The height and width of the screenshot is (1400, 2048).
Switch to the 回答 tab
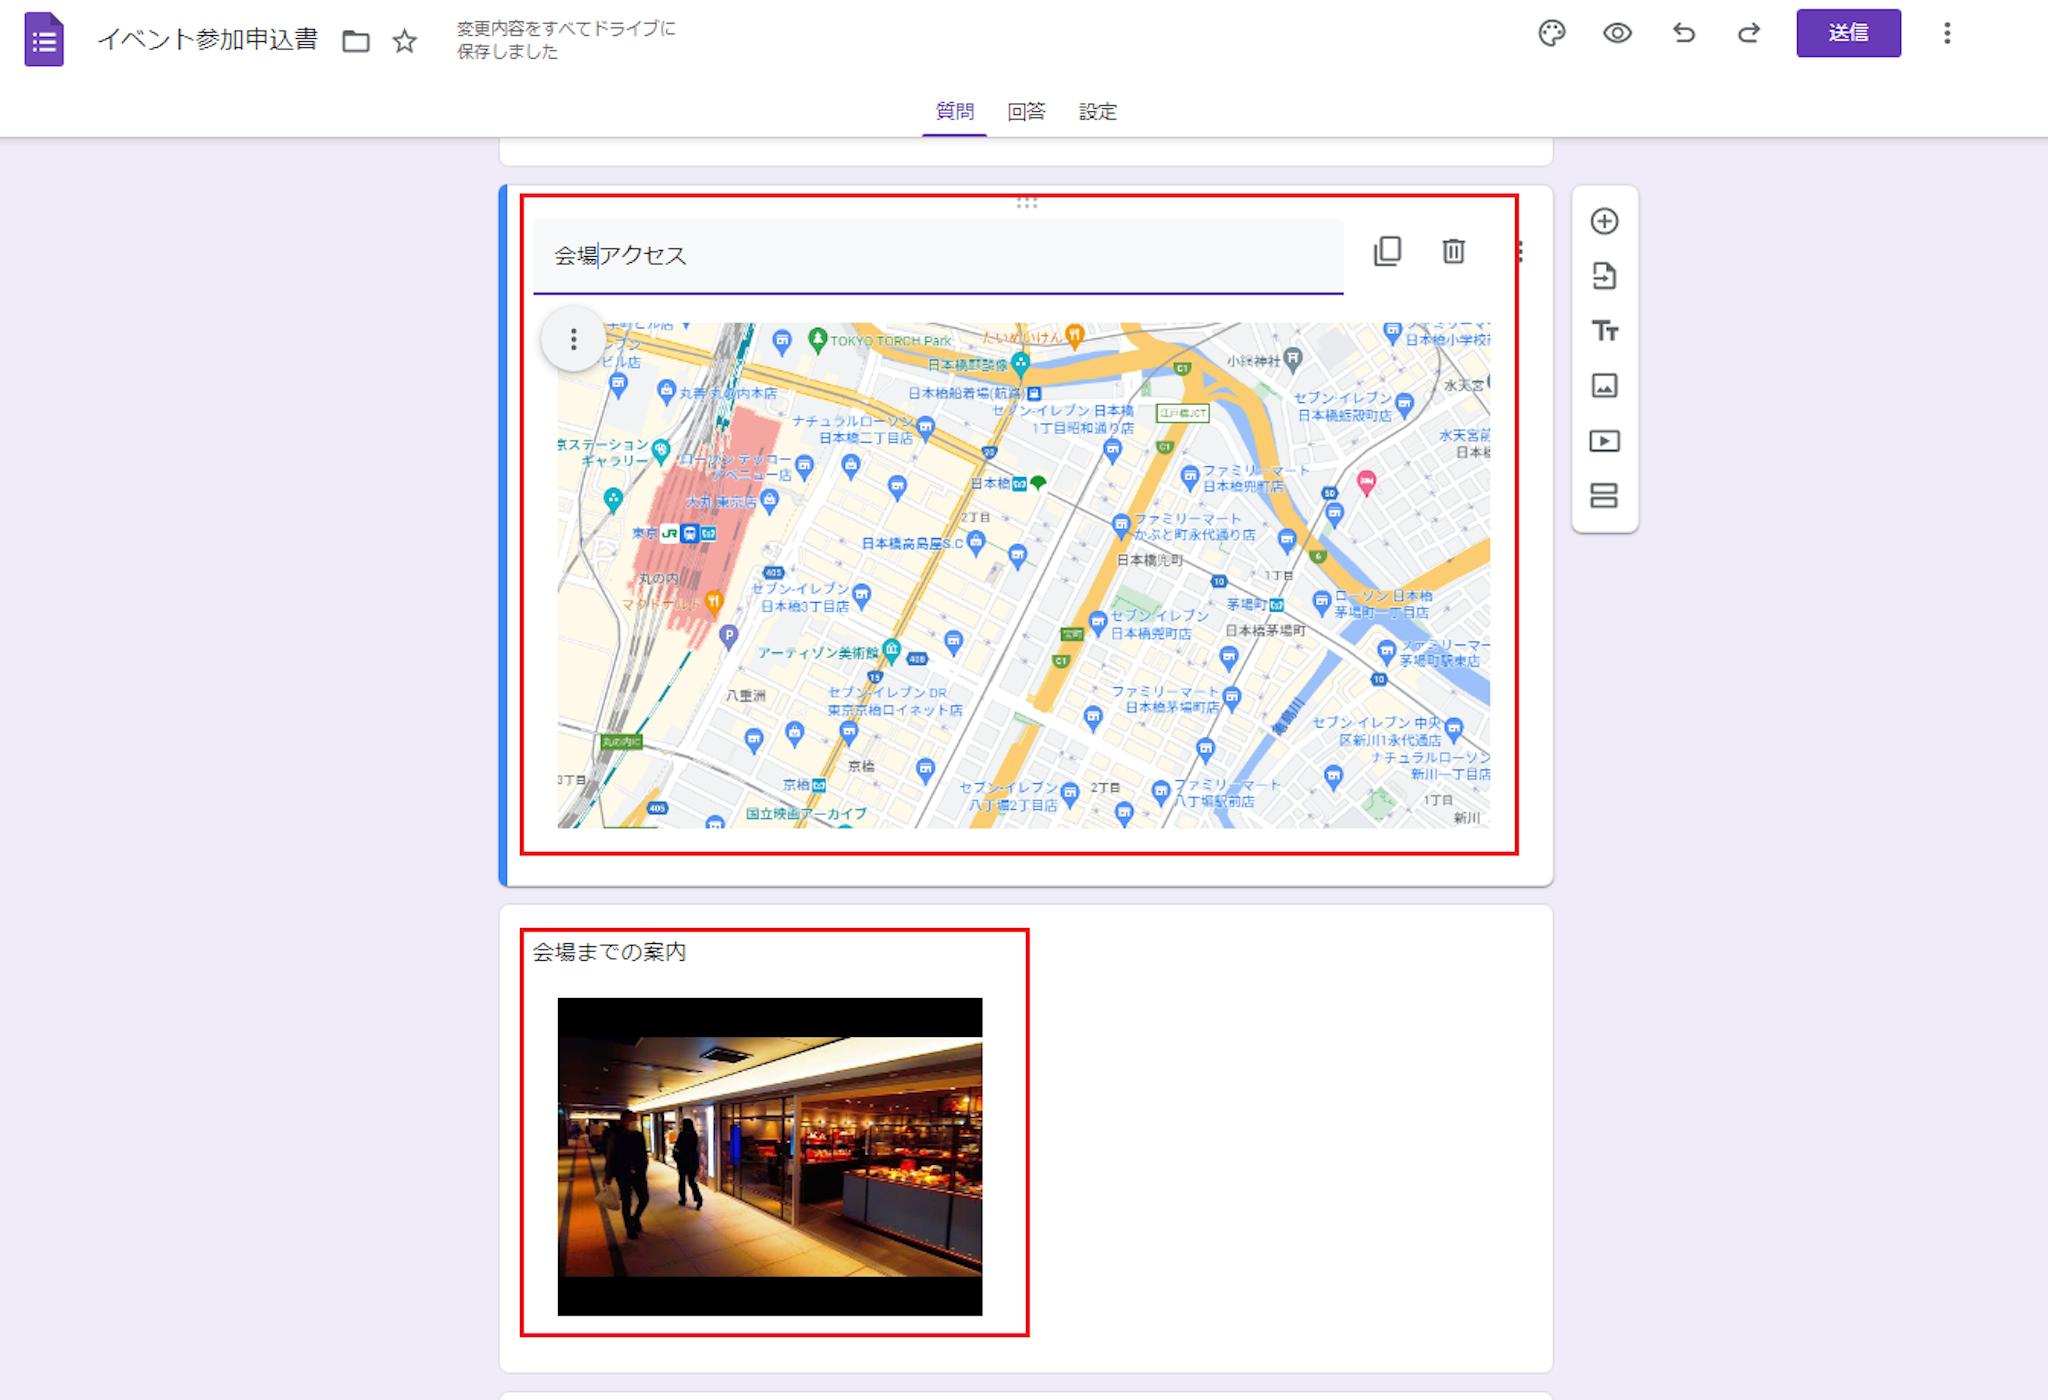coord(1026,111)
